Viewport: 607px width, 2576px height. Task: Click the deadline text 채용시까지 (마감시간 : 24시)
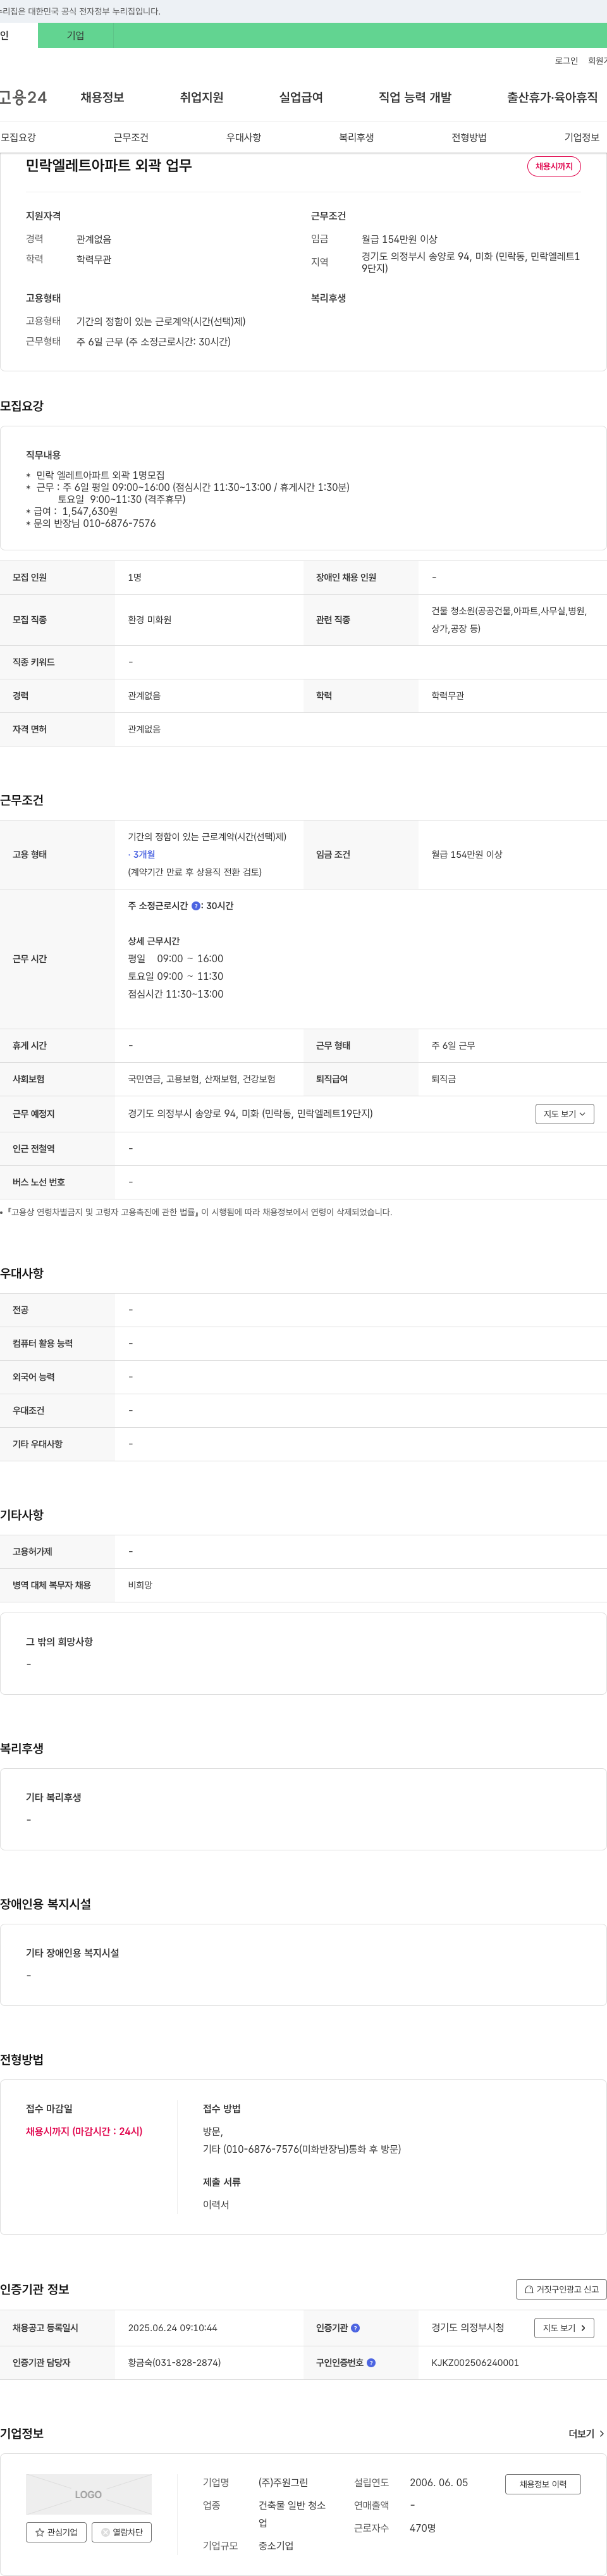tap(84, 2131)
